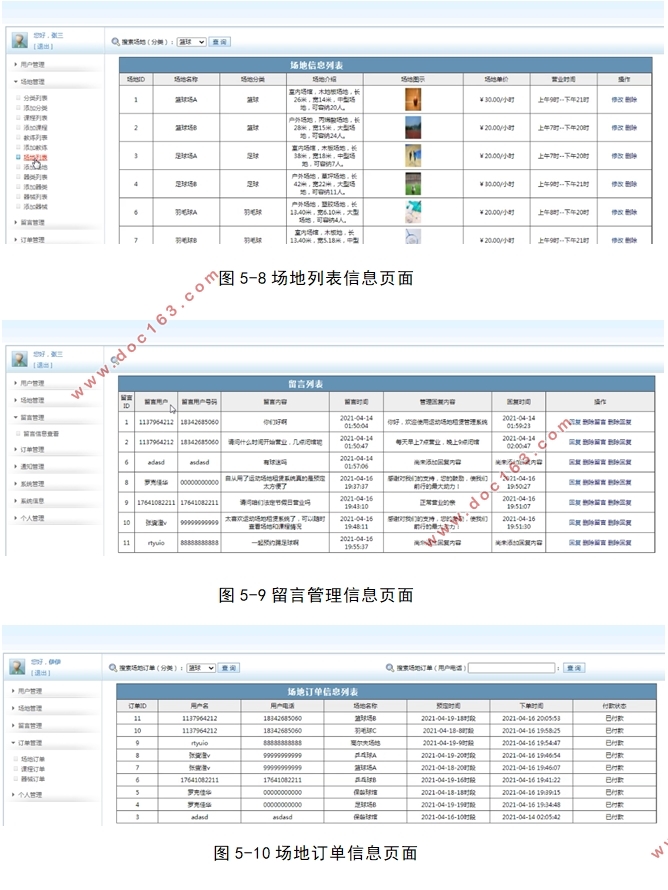Click 回复 link in message ID 2 row
The image size is (668, 890).
point(575,442)
